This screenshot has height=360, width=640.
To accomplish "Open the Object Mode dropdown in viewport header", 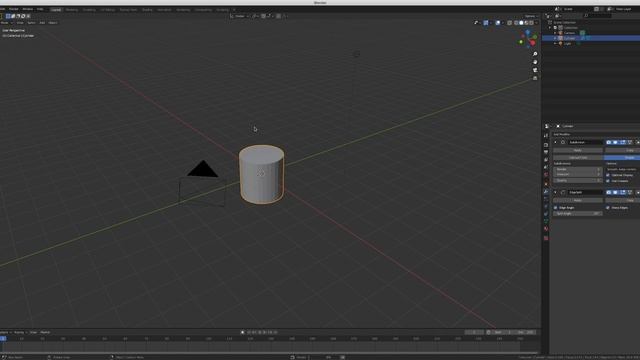I will 6,23.
